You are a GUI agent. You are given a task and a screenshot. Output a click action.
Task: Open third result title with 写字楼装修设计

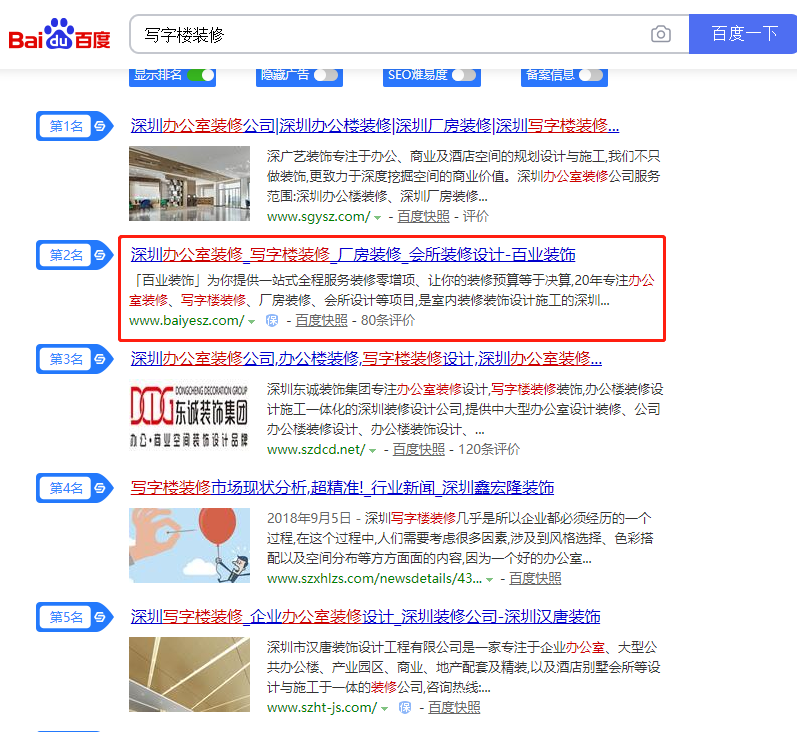pos(366,359)
